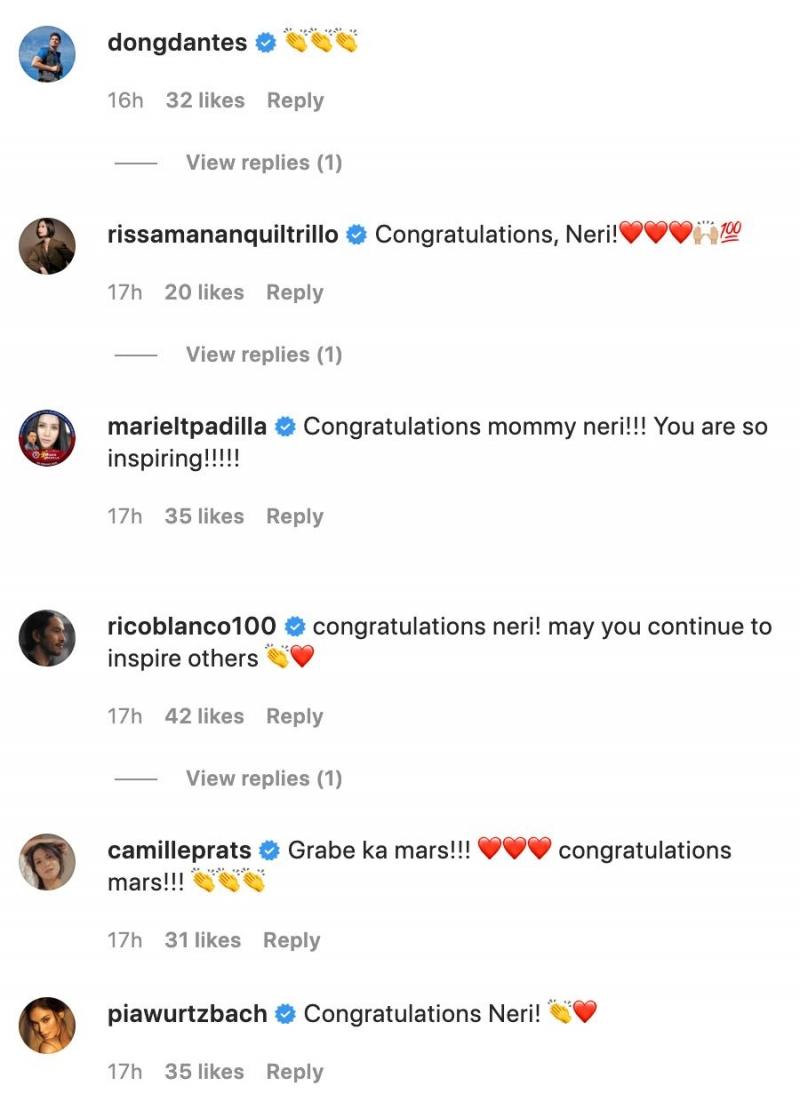Click verified badge next to ricoblanco100

tap(294, 627)
